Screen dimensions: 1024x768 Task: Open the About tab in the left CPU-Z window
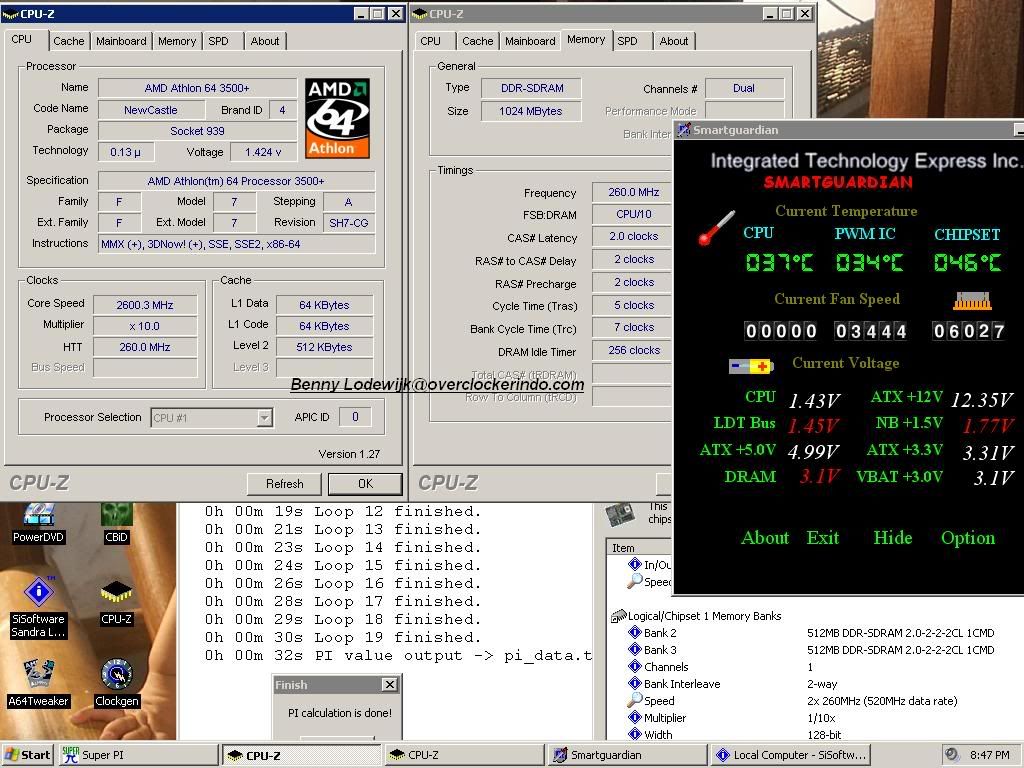tap(264, 41)
